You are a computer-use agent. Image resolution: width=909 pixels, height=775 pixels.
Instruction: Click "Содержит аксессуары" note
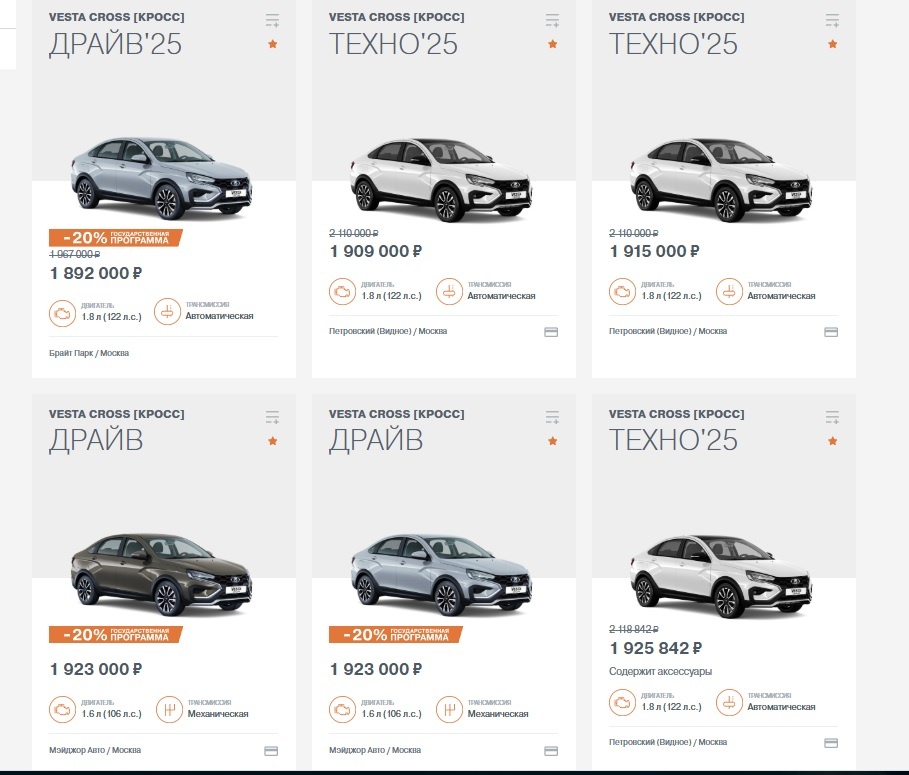(x=660, y=672)
